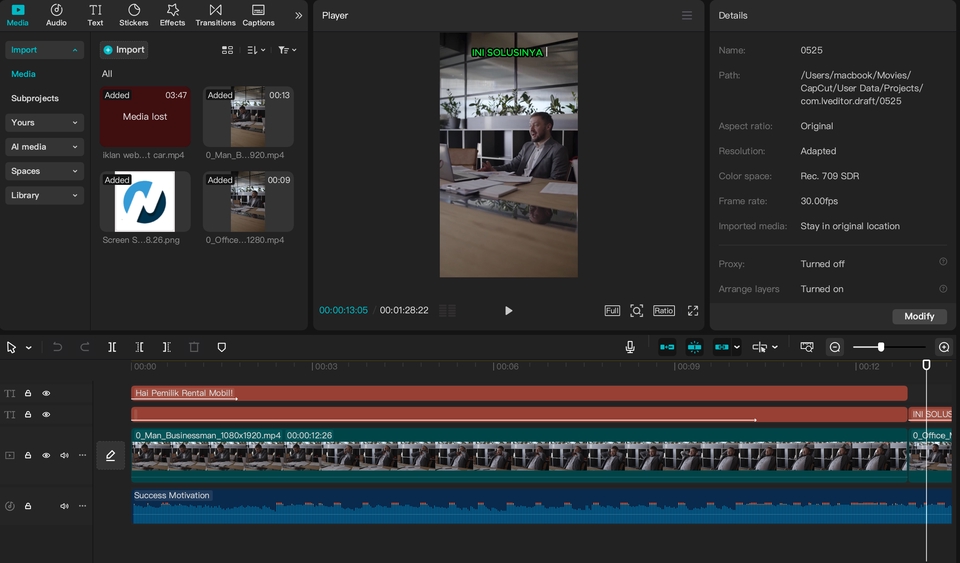Toggle the main track magnet

(667, 347)
